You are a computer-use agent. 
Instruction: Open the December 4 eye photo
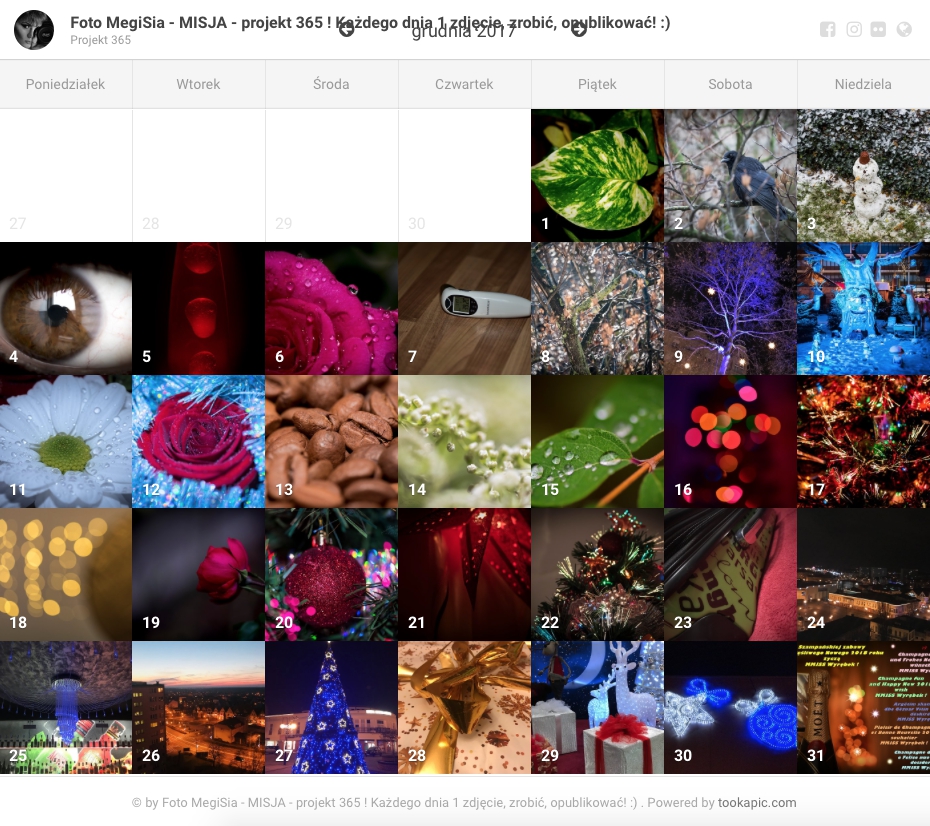[66, 308]
